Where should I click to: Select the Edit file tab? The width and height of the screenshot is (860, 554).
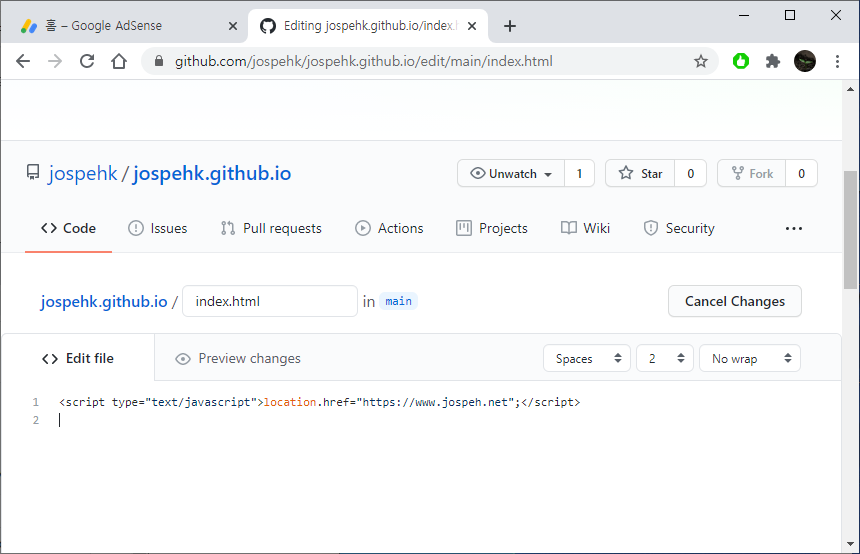(78, 358)
